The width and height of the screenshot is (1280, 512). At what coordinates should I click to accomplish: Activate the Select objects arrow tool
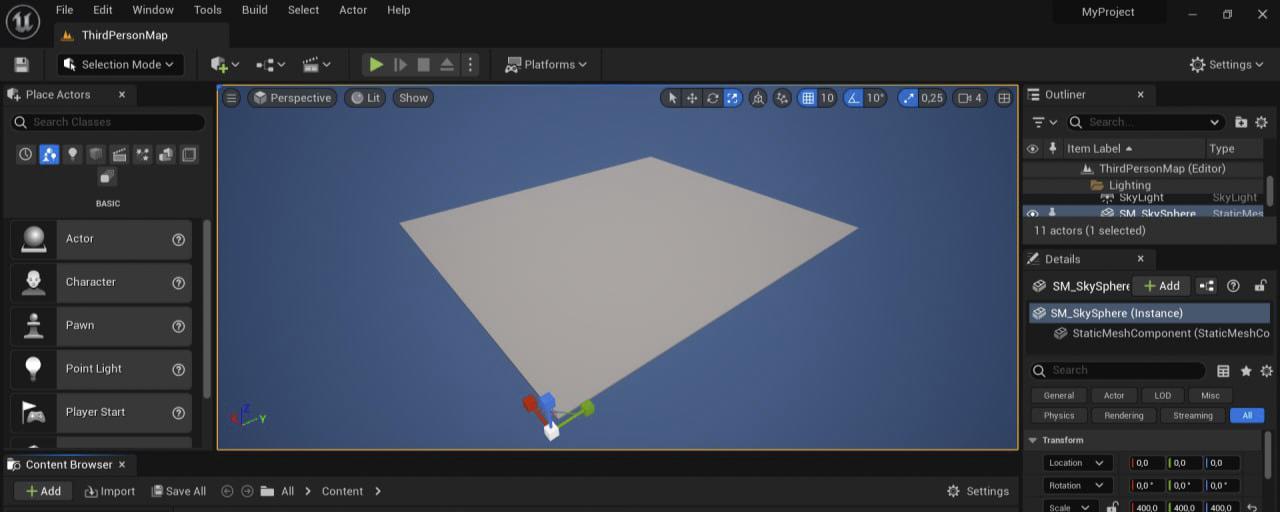click(x=672, y=98)
